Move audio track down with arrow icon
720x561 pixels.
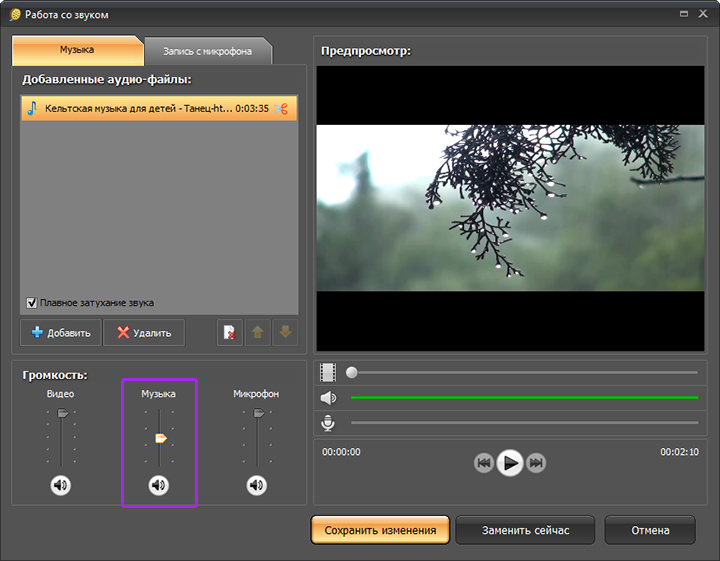tap(286, 332)
